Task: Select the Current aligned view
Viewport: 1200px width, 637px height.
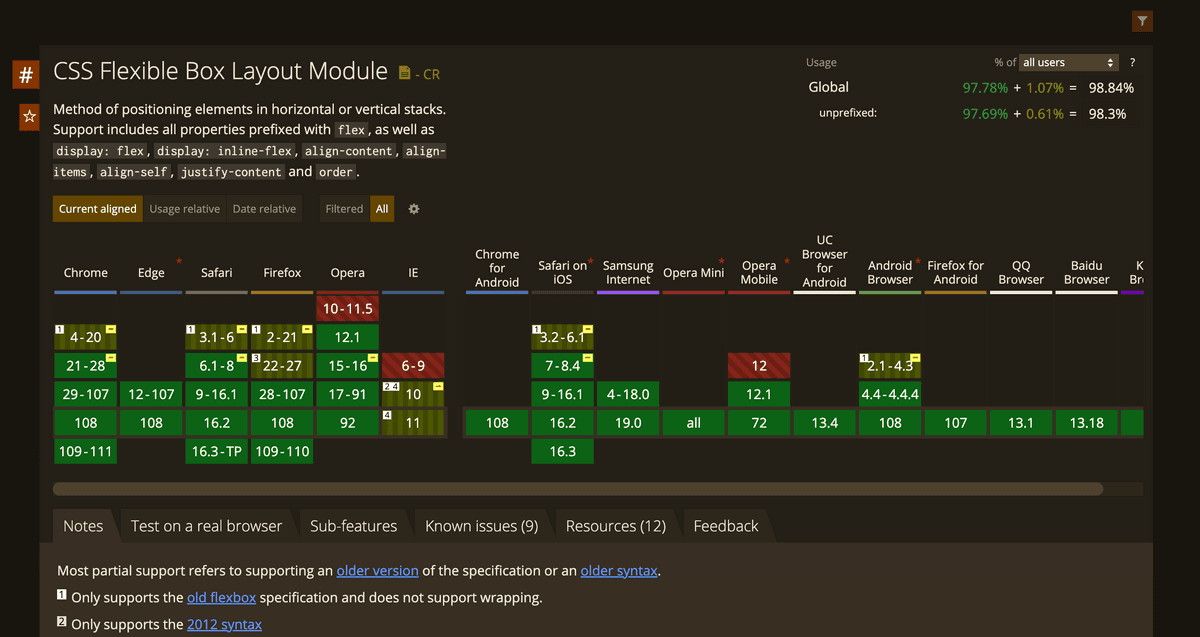Action: point(98,209)
